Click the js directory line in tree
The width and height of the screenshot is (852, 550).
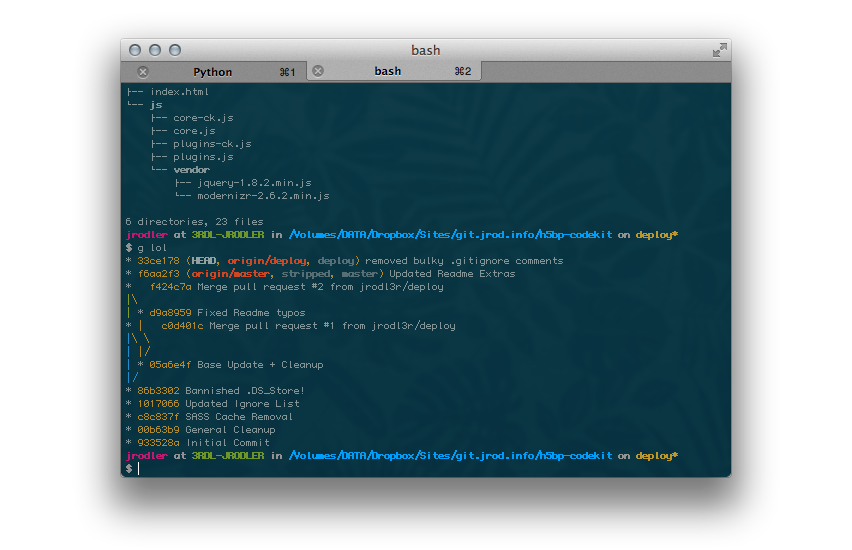click(156, 105)
